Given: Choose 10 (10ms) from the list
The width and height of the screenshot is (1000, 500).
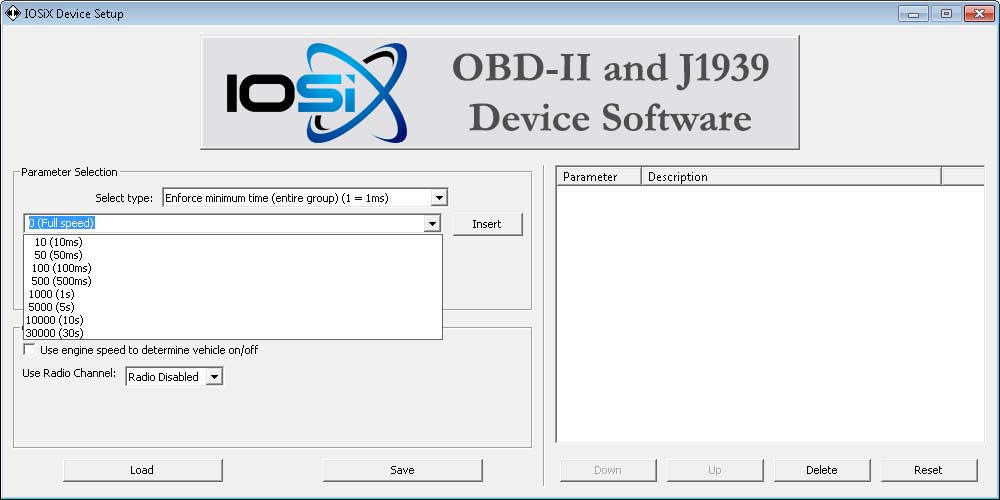Looking at the screenshot, I should (233, 242).
